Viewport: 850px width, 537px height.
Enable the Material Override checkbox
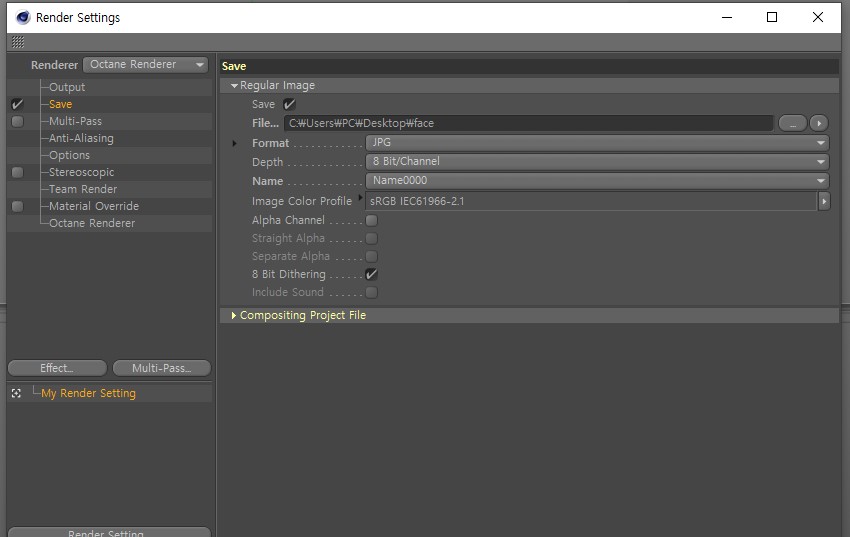17,206
